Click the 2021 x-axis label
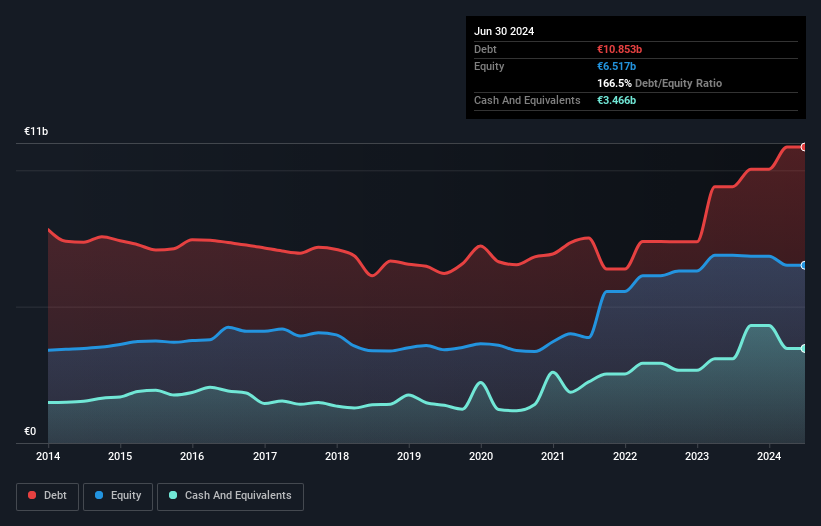The image size is (821, 526). [553, 456]
